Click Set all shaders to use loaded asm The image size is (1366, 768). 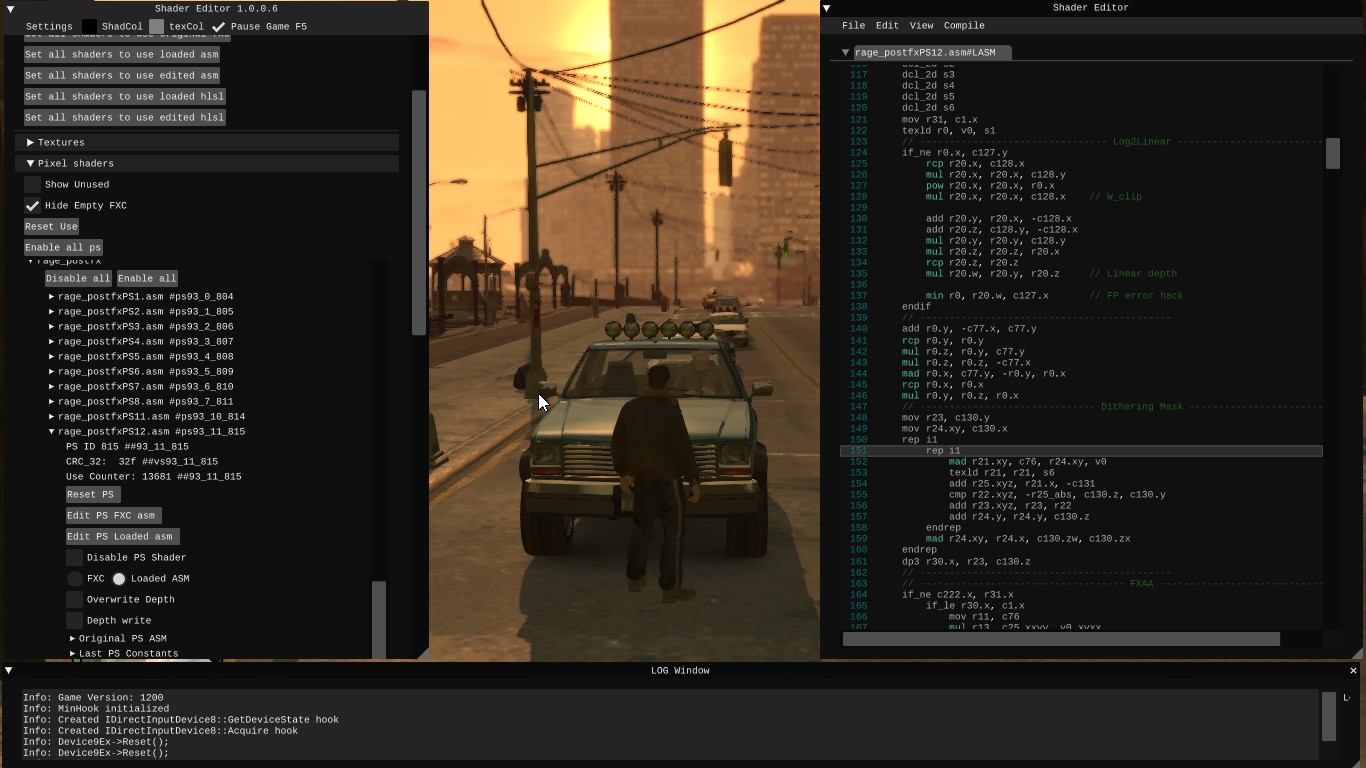[122, 54]
